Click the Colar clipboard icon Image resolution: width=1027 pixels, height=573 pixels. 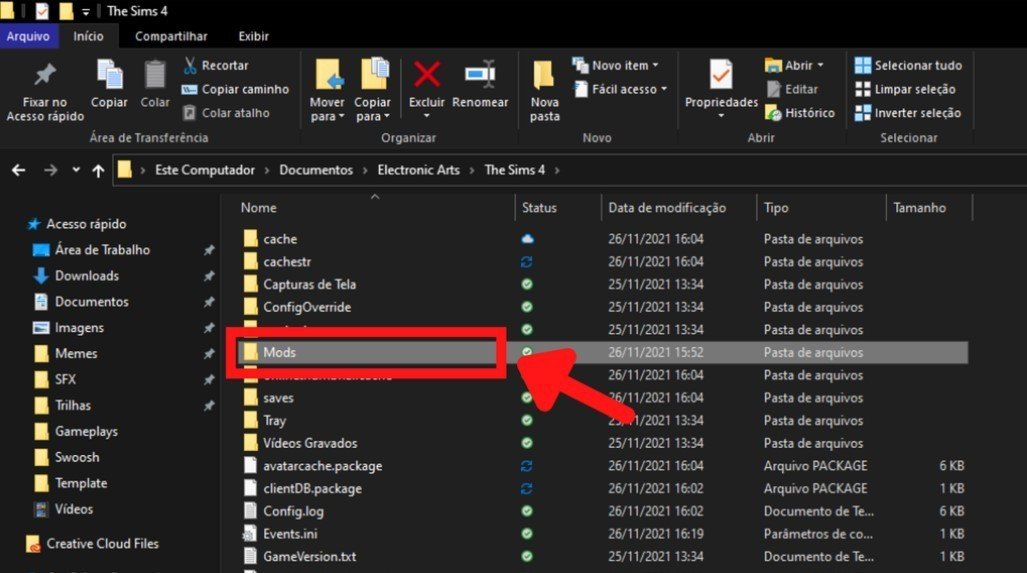155,75
